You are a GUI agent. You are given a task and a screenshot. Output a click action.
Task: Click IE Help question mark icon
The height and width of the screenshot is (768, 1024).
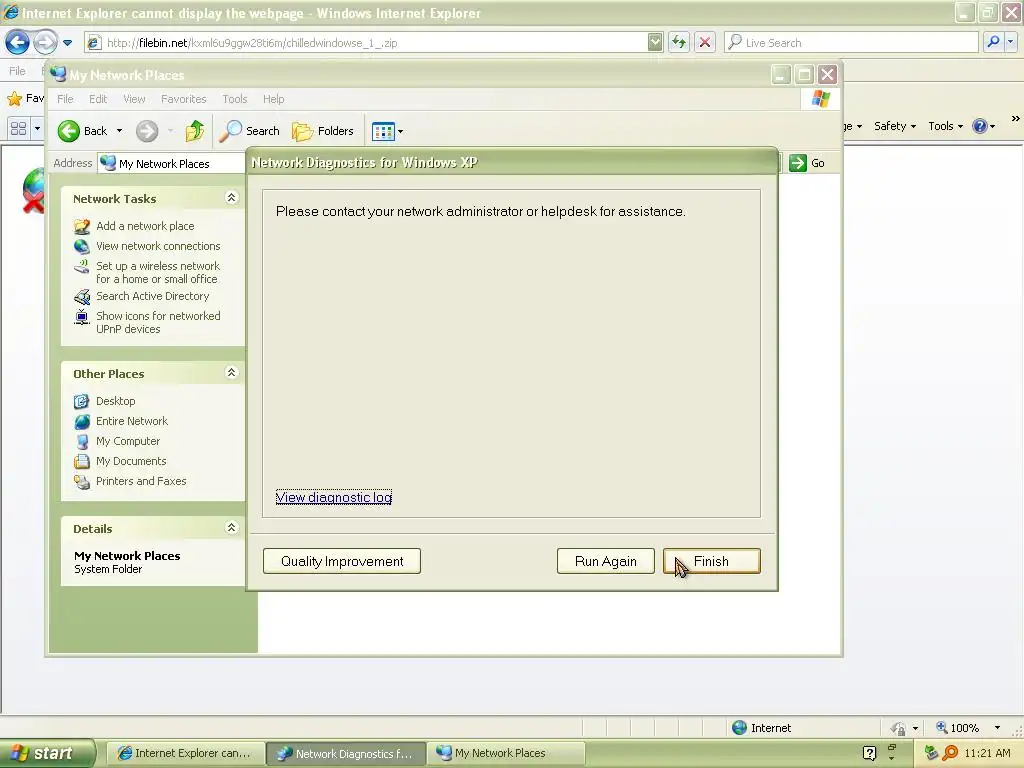point(980,126)
